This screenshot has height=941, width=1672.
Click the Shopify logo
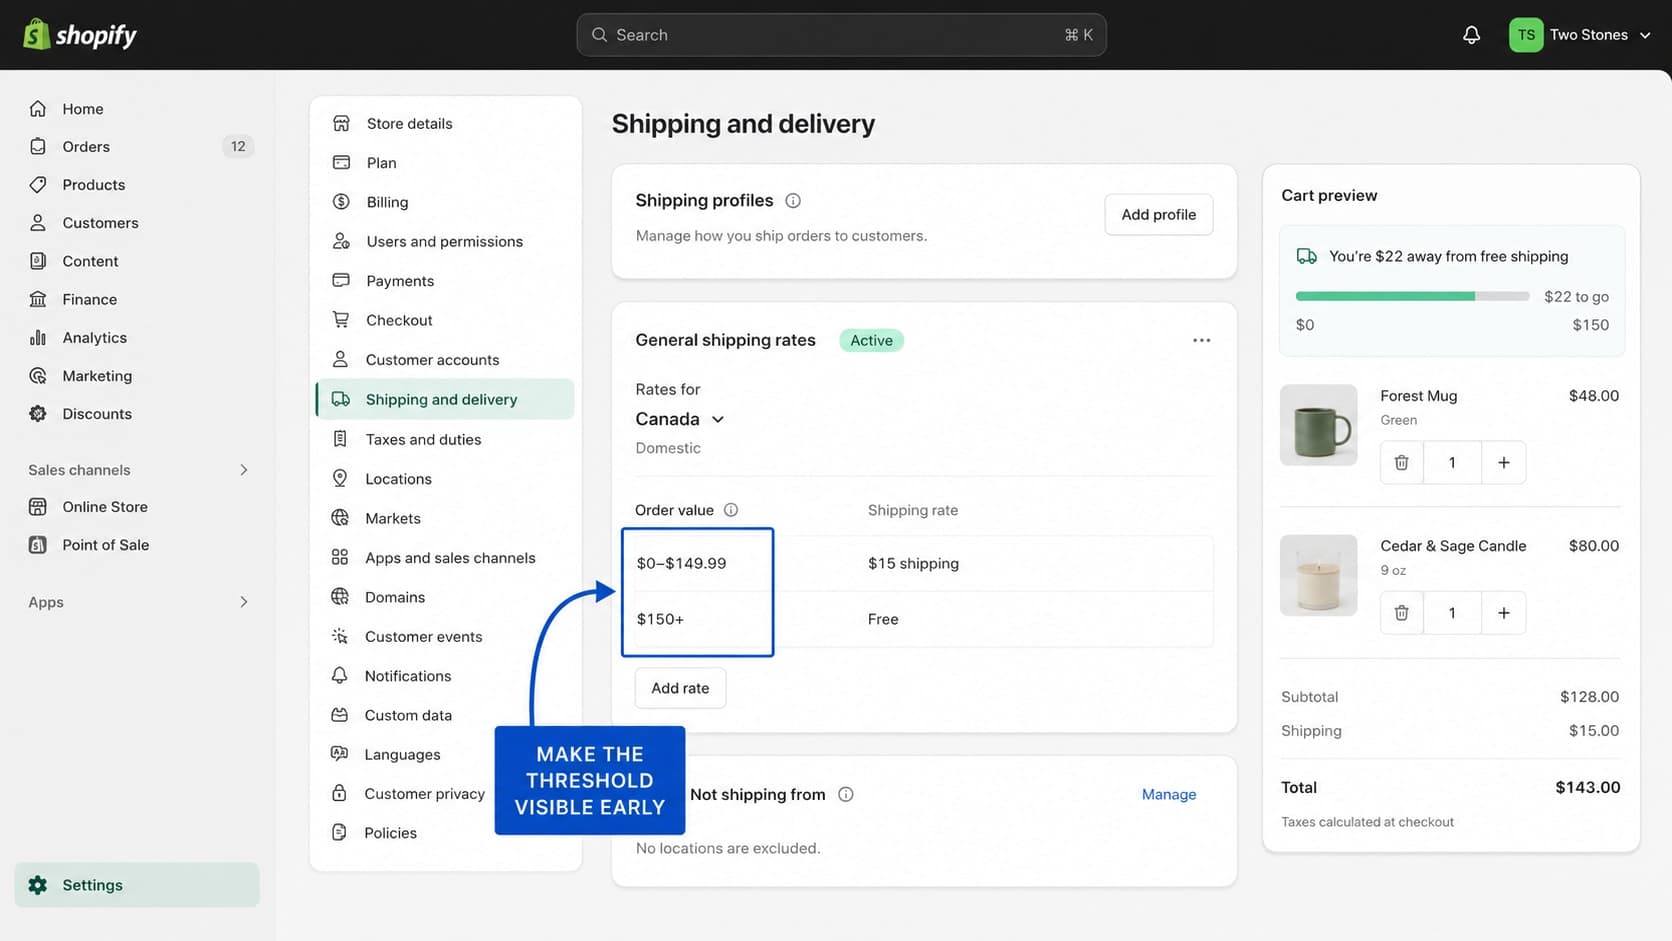pos(80,35)
